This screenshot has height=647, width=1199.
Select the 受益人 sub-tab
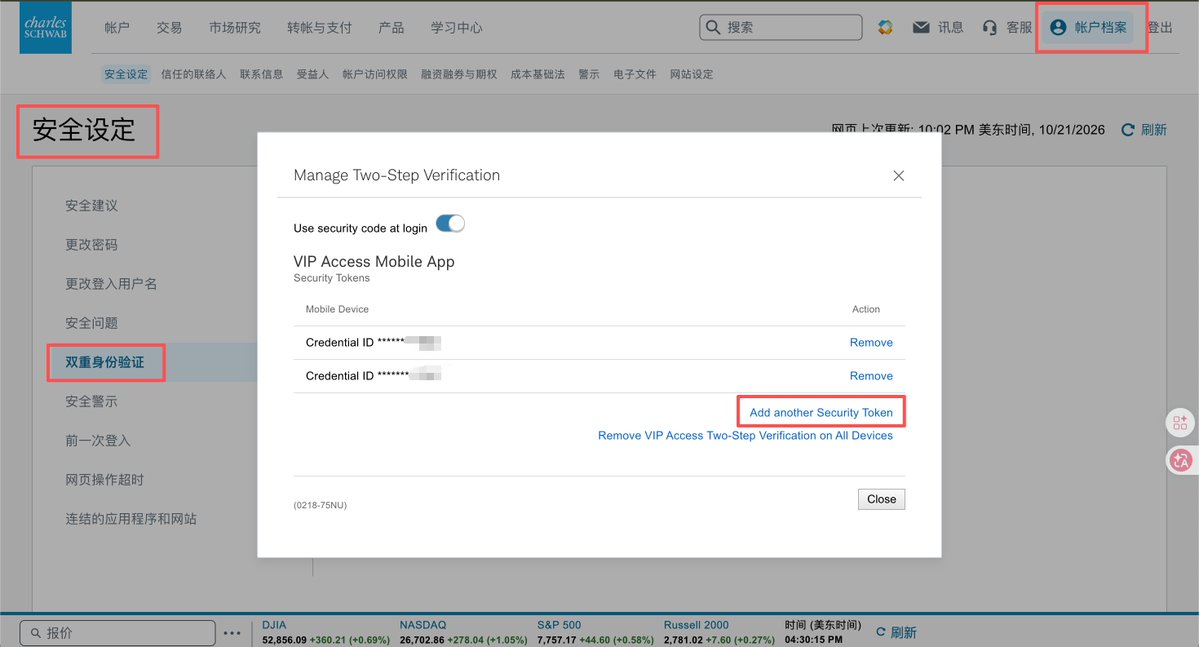[x=313, y=74]
